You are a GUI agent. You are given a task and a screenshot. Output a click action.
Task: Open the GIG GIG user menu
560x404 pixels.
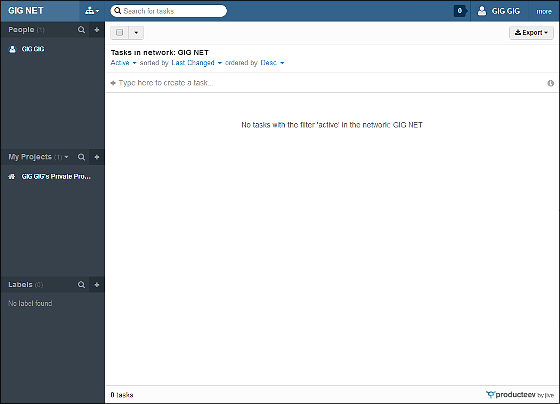(499, 11)
